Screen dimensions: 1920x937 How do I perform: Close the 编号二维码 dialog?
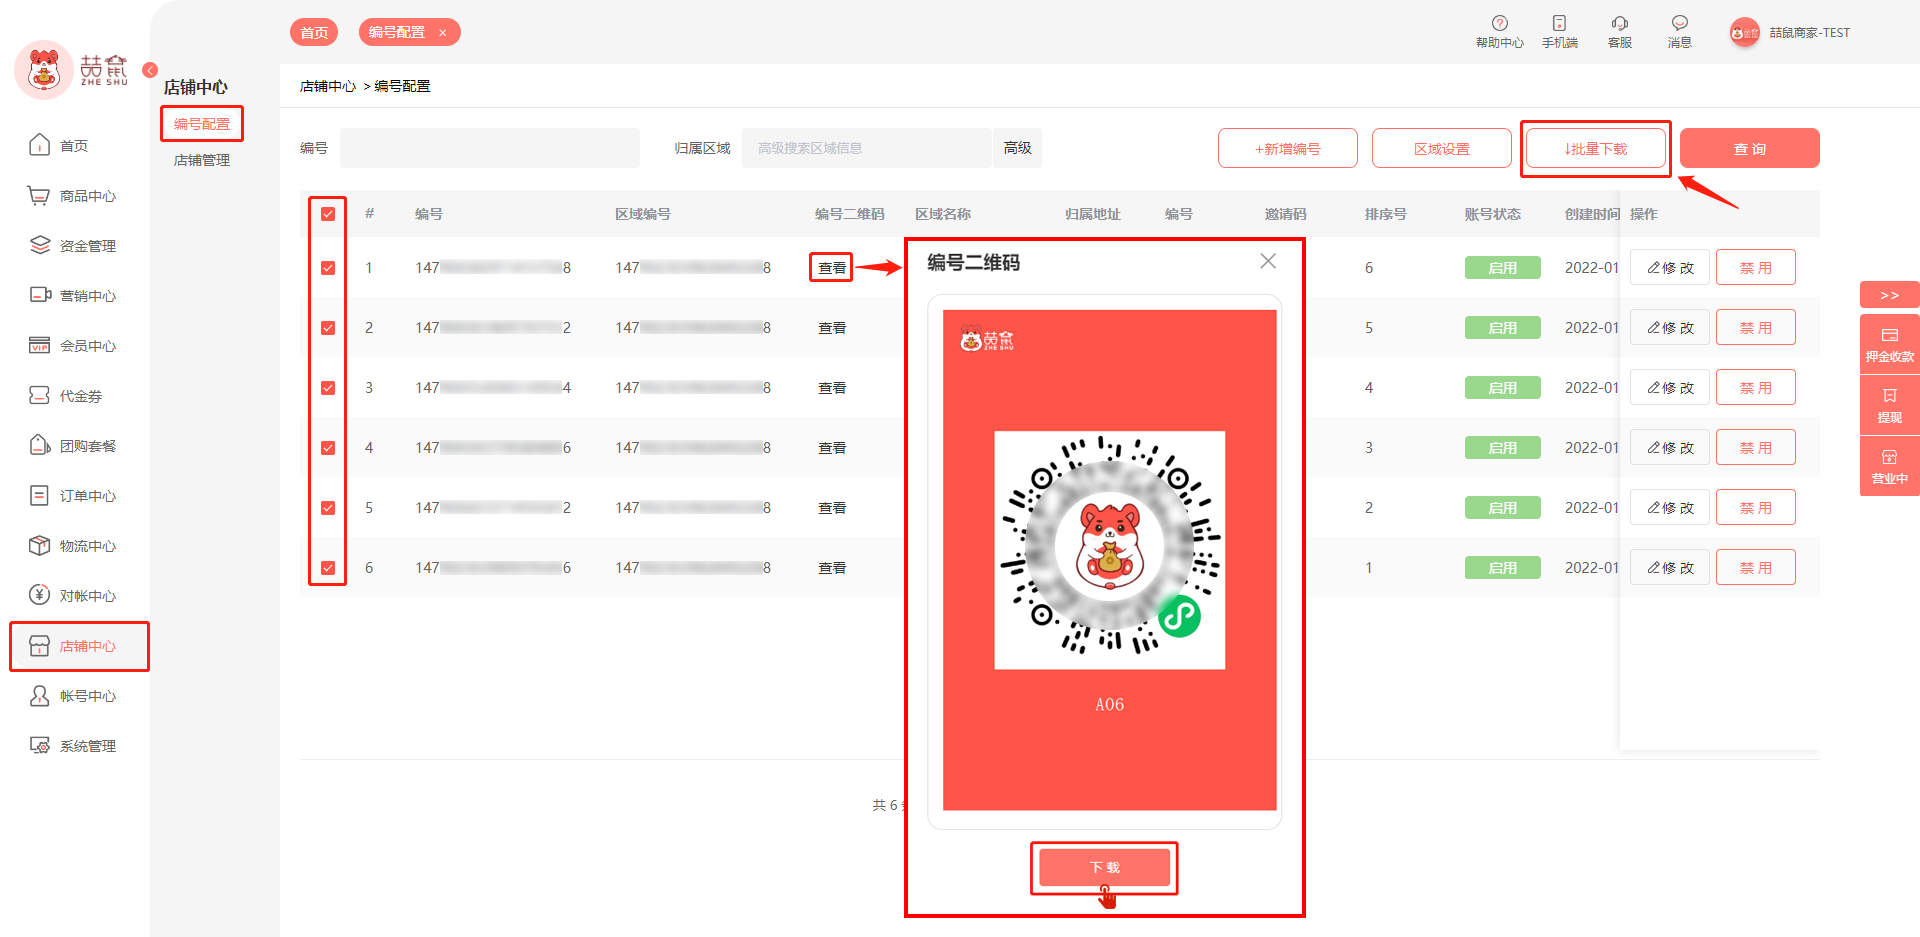(x=1268, y=261)
